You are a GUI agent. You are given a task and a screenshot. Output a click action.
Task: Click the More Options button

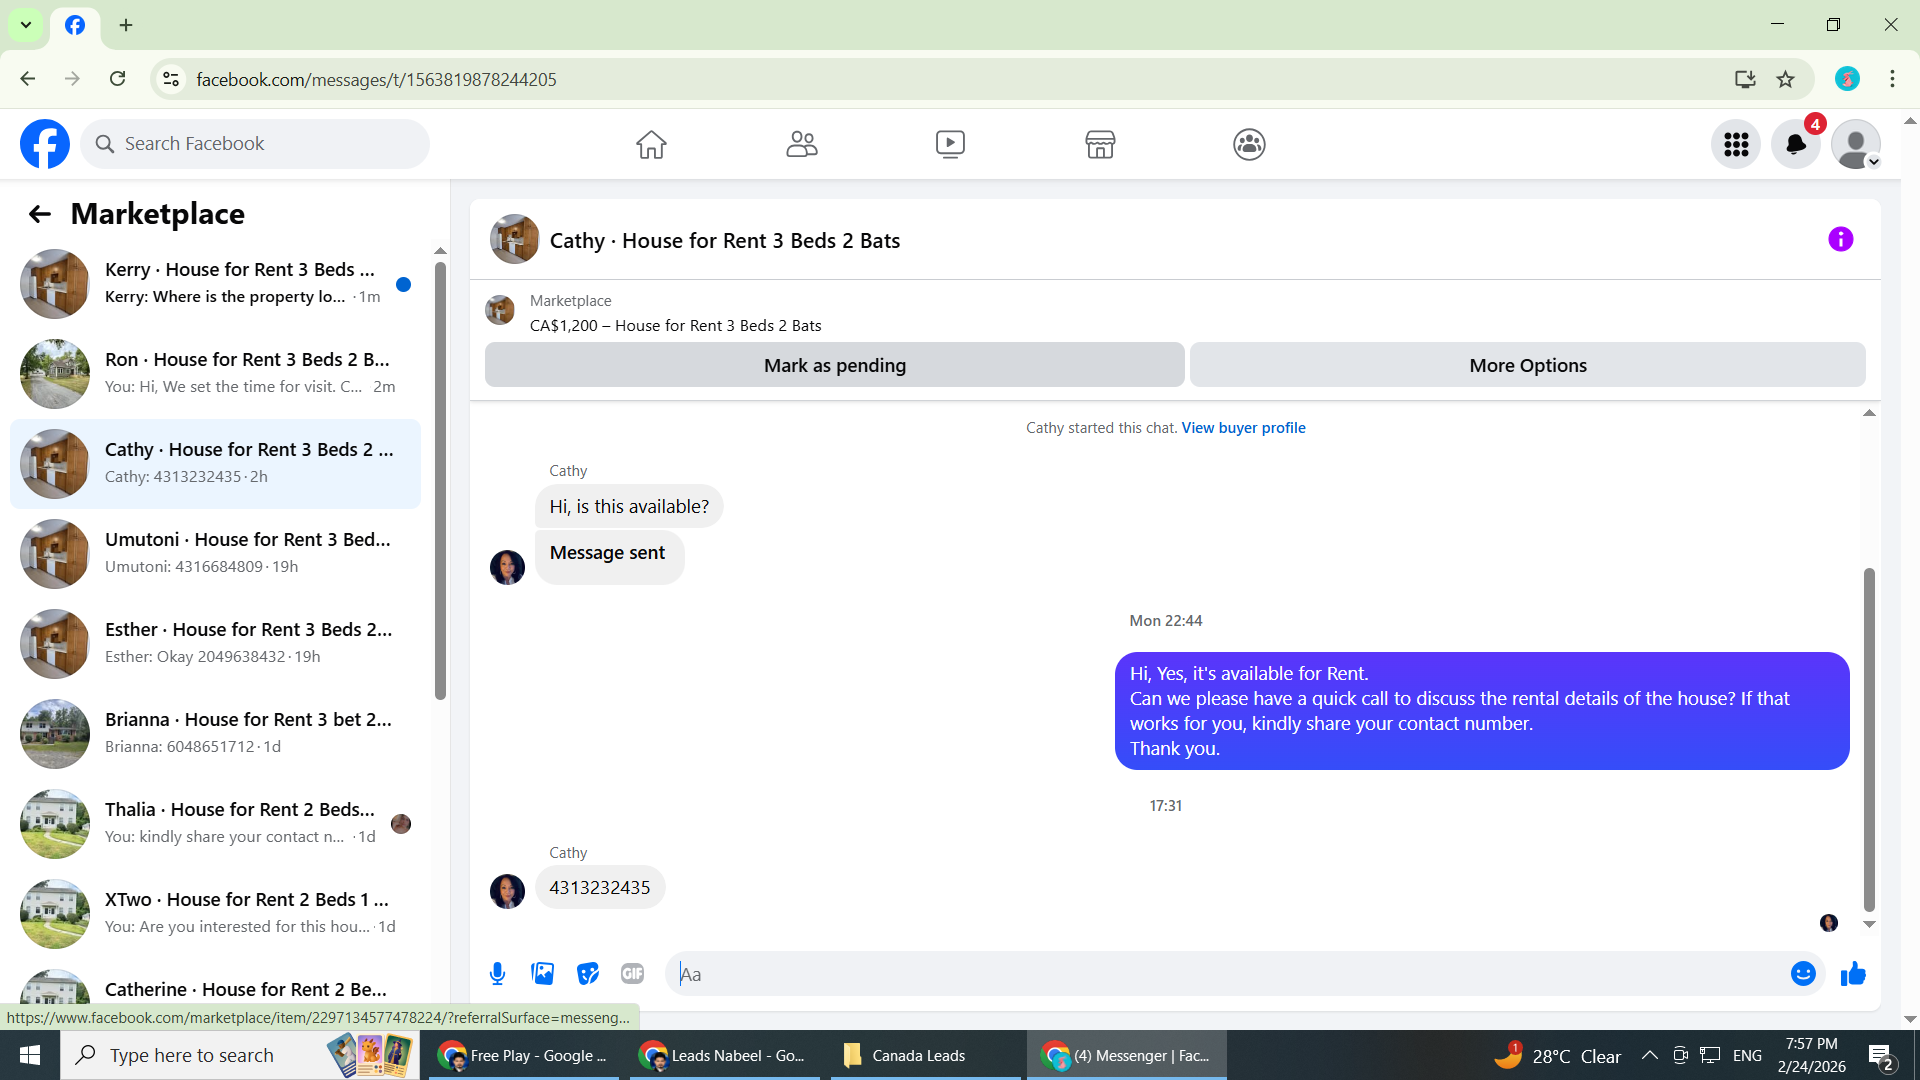1527,365
